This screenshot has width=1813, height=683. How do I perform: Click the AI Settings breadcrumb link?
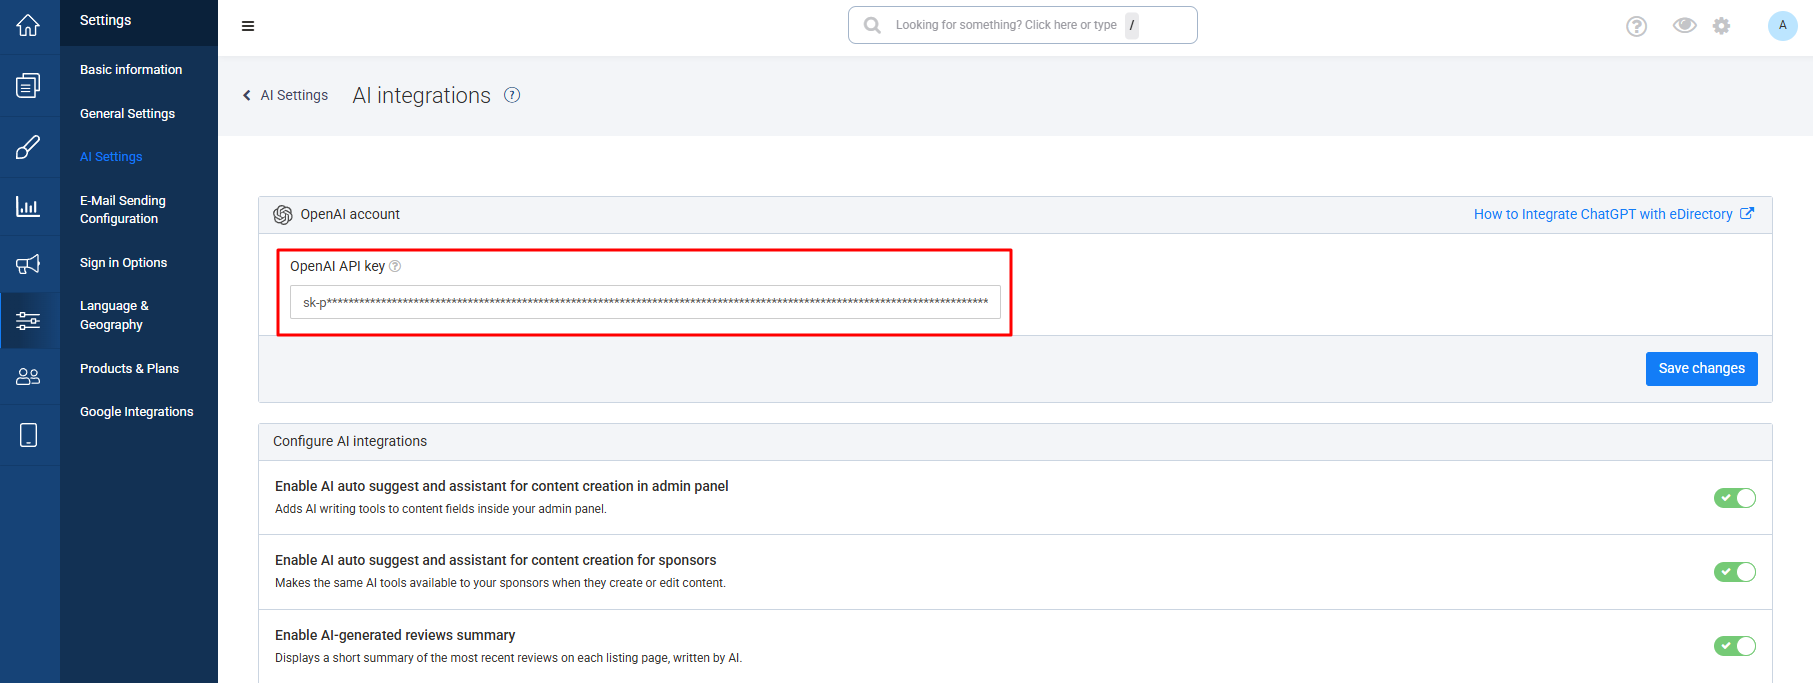294,95
